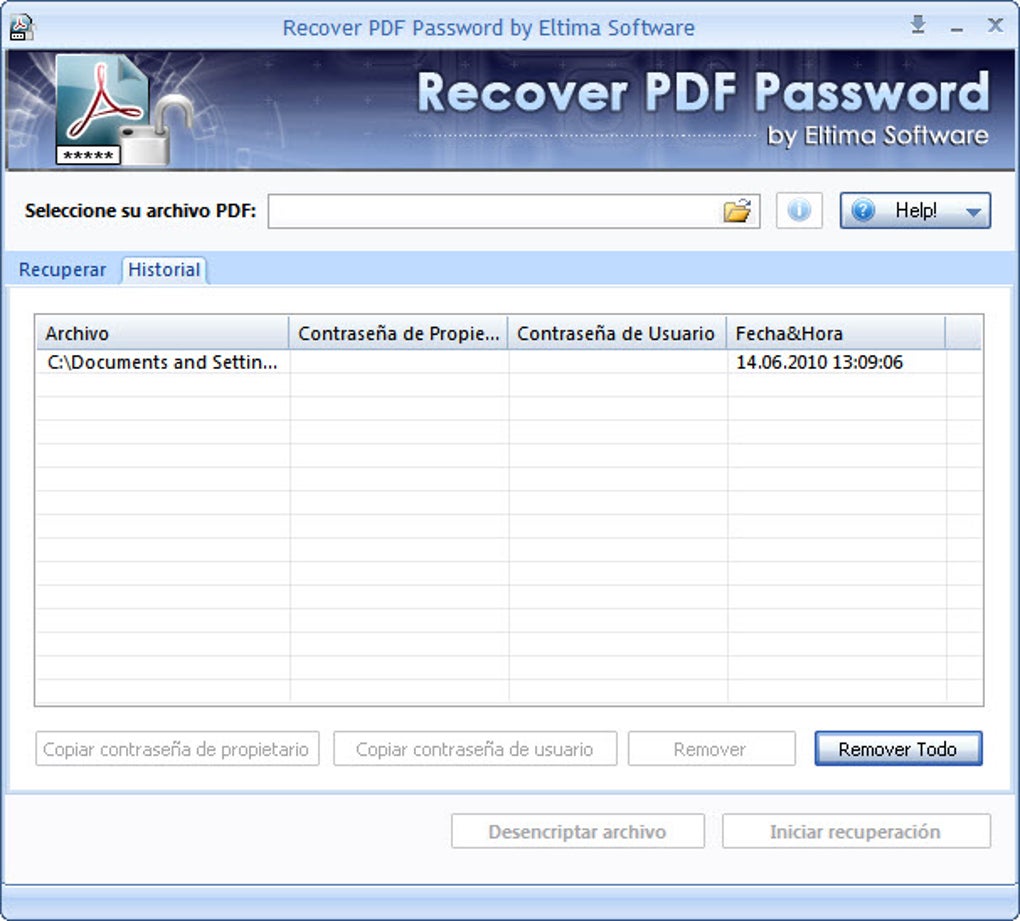Screen dimensions: 1020x921
Task: Click the Remover button
Action: (x=711, y=749)
